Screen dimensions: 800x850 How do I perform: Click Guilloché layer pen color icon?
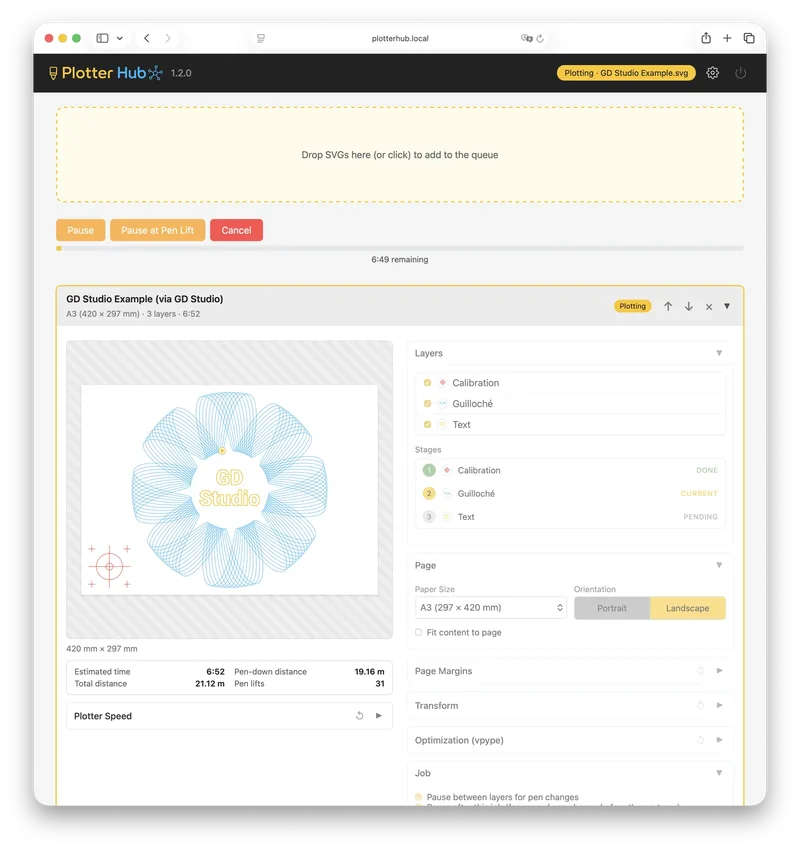tap(442, 403)
